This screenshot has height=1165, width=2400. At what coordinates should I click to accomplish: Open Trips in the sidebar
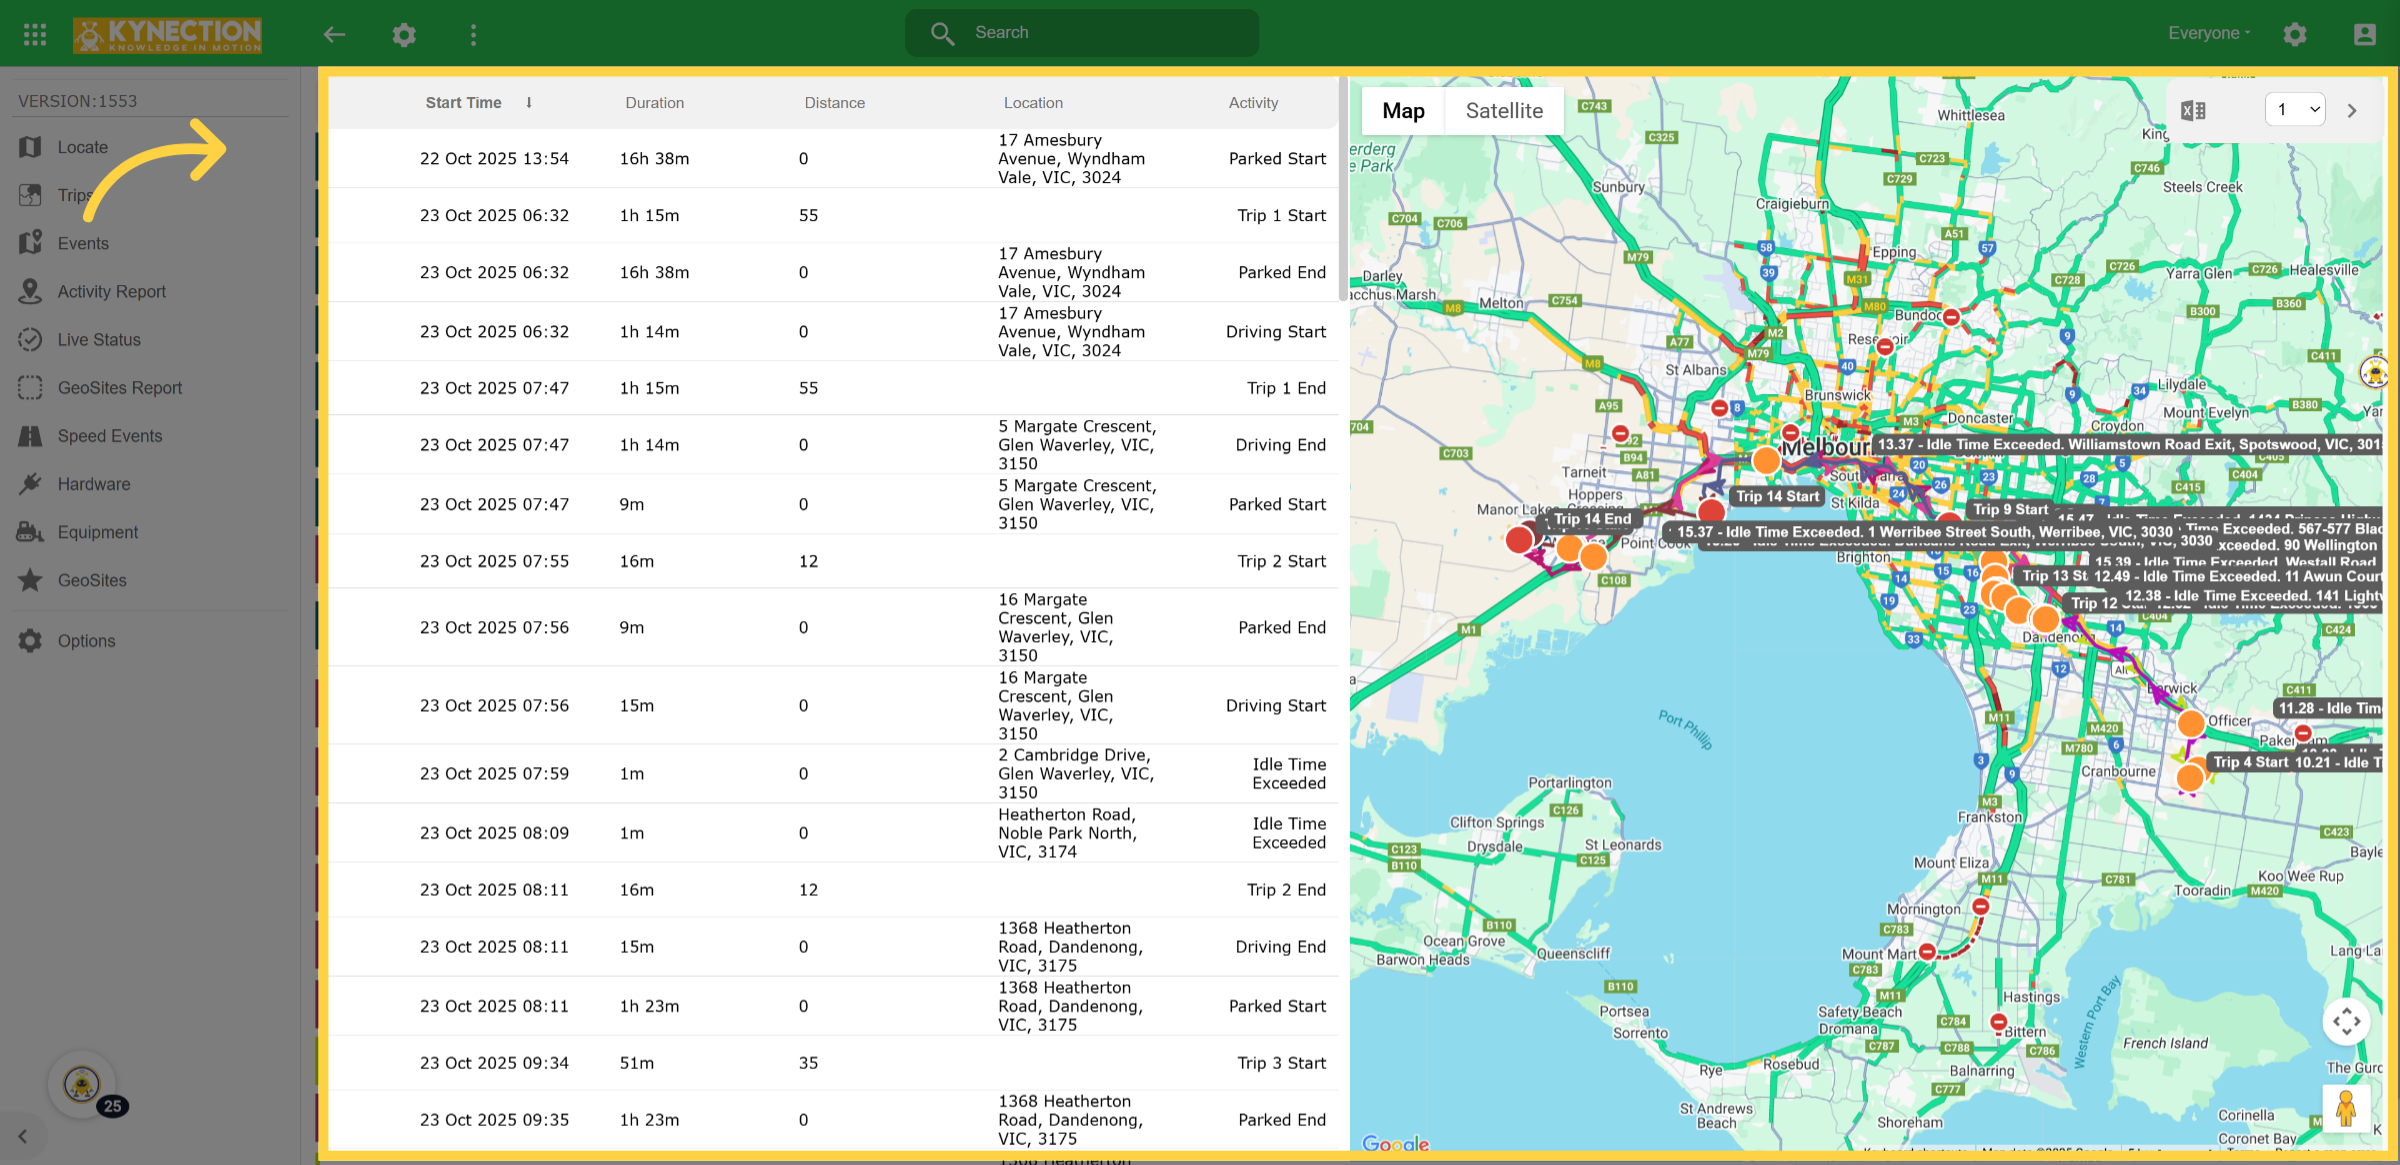[x=74, y=195]
